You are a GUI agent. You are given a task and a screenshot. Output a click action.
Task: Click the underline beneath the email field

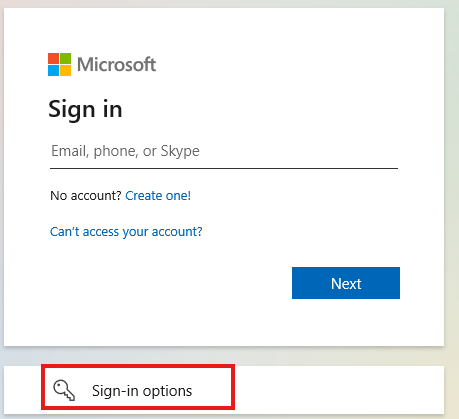(224, 168)
